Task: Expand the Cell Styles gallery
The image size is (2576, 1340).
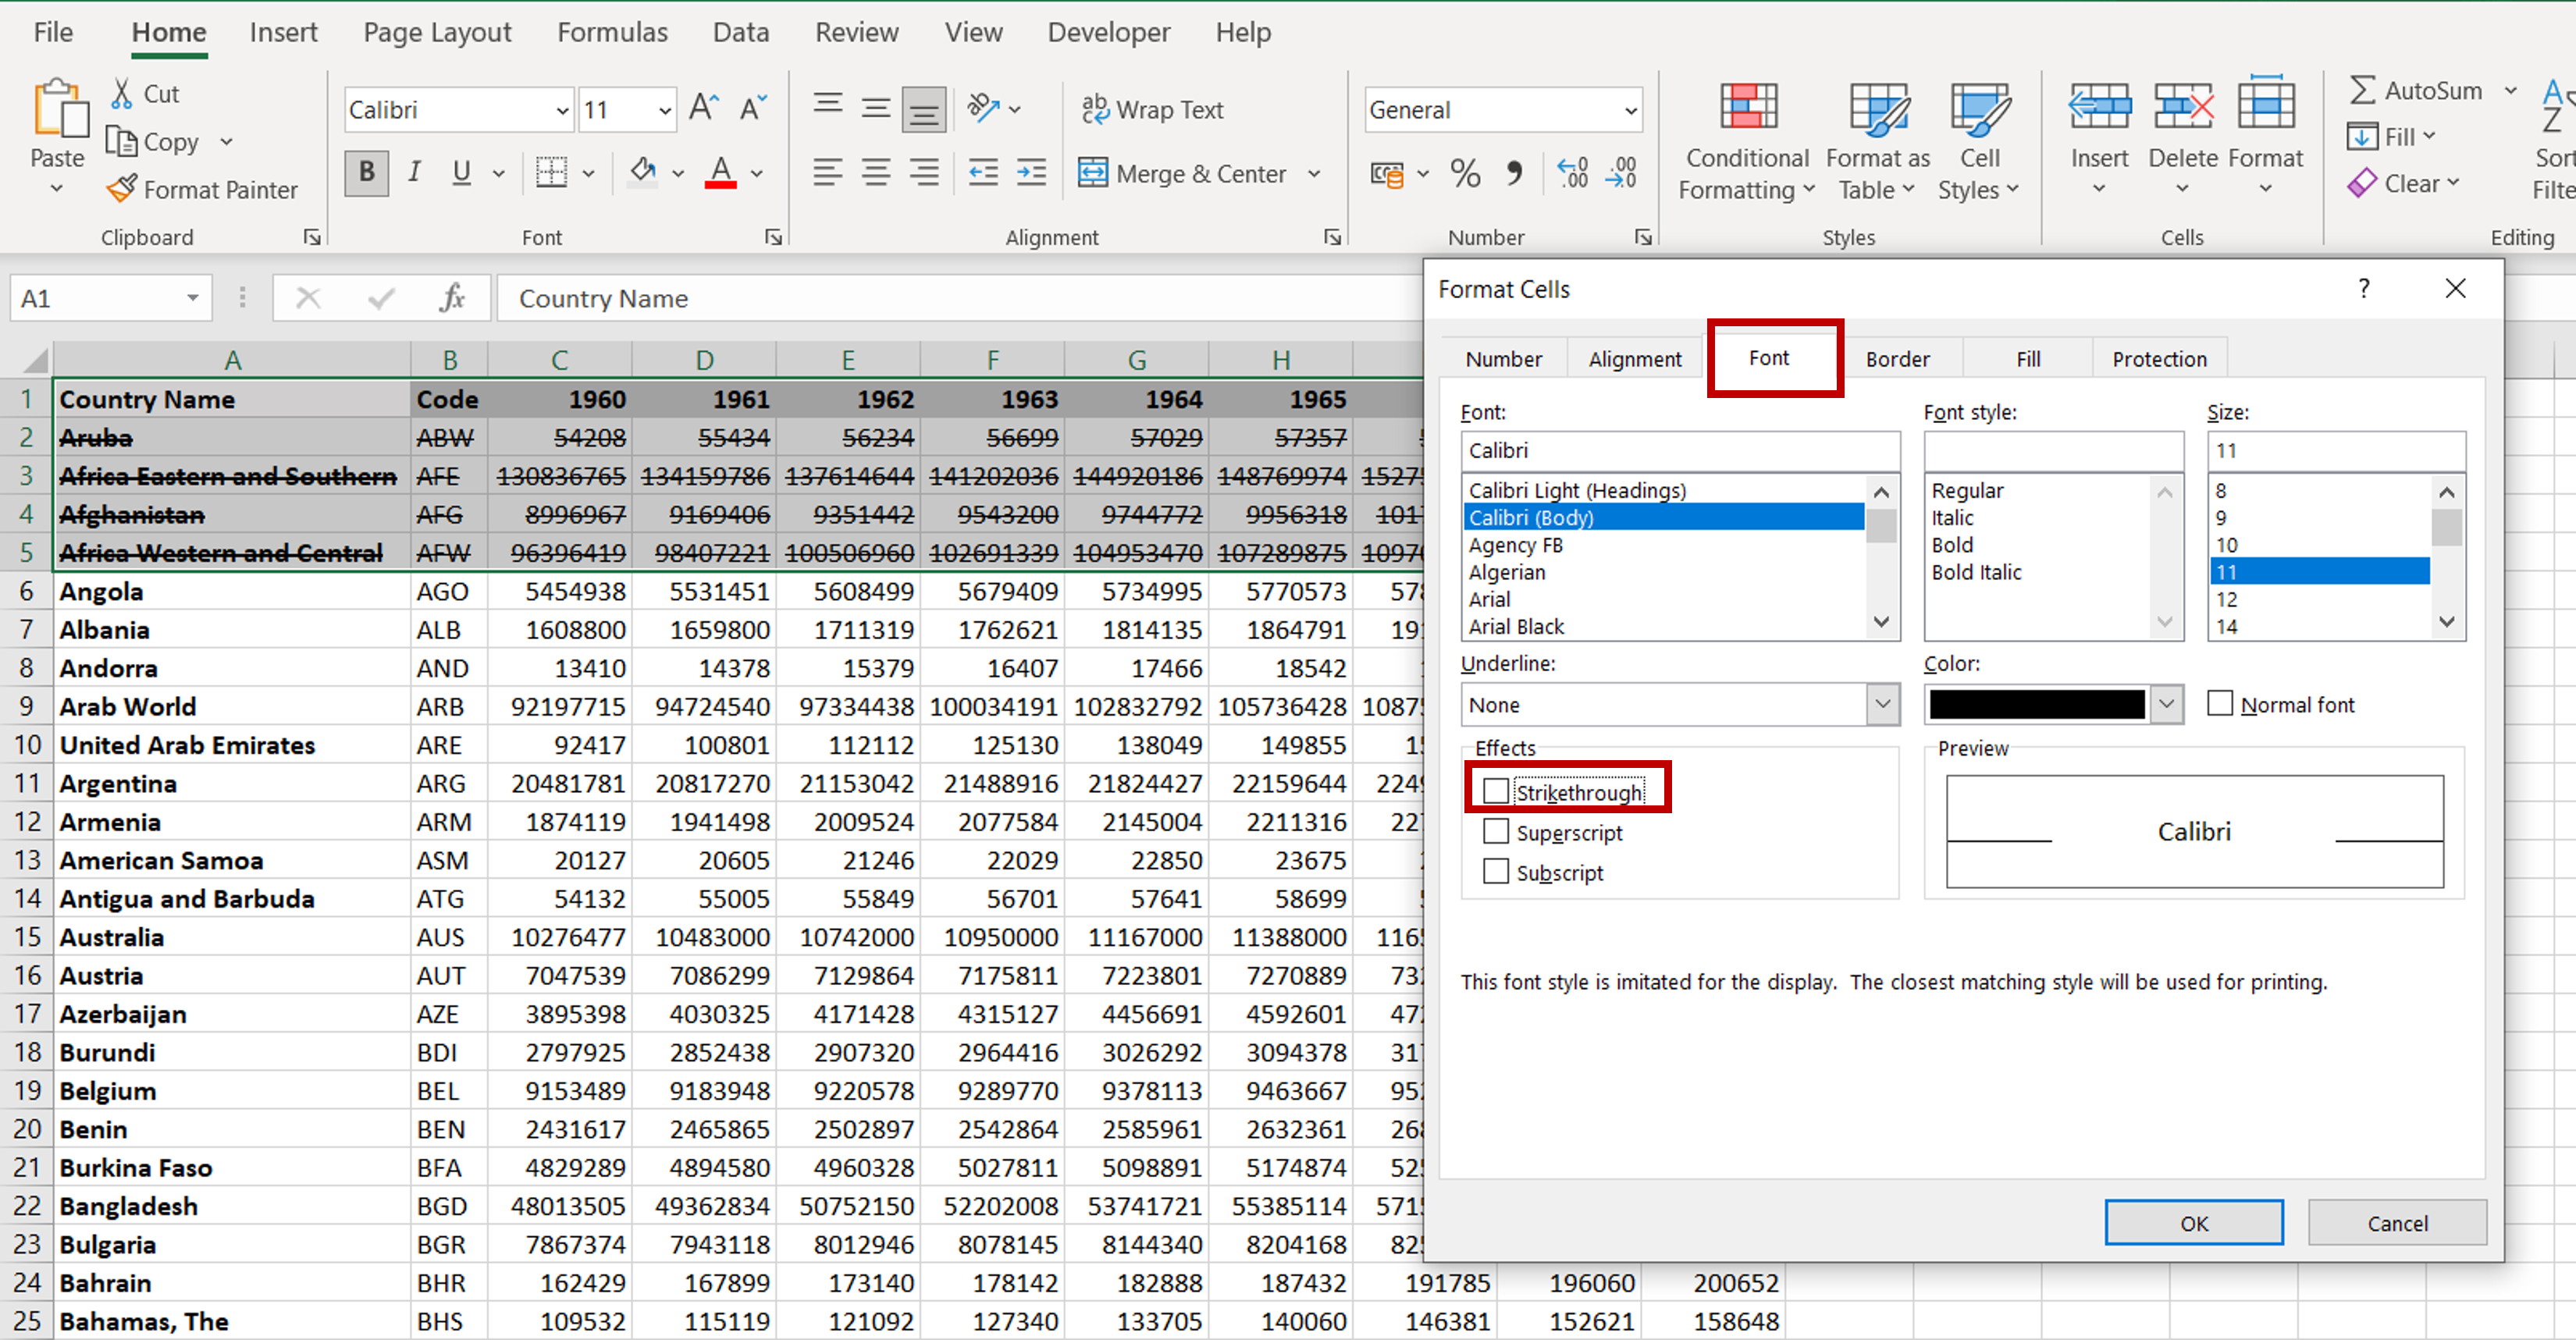Action: click(x=1978, y=140)
